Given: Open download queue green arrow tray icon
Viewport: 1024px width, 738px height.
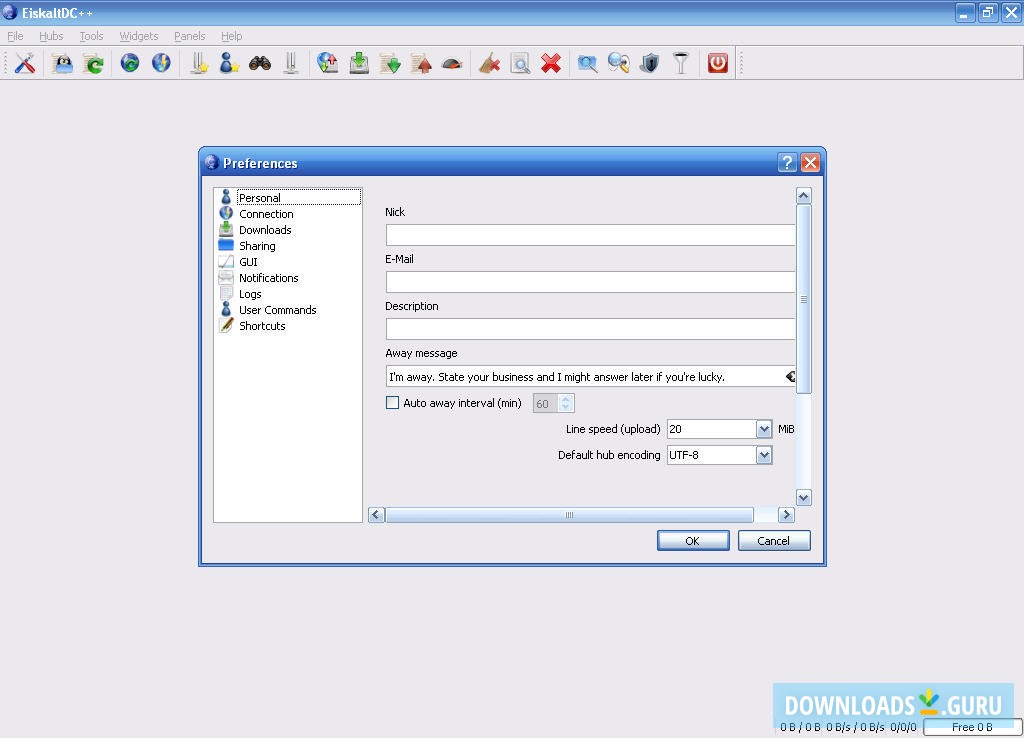Looking at the screenshot, I should [359, 63].
